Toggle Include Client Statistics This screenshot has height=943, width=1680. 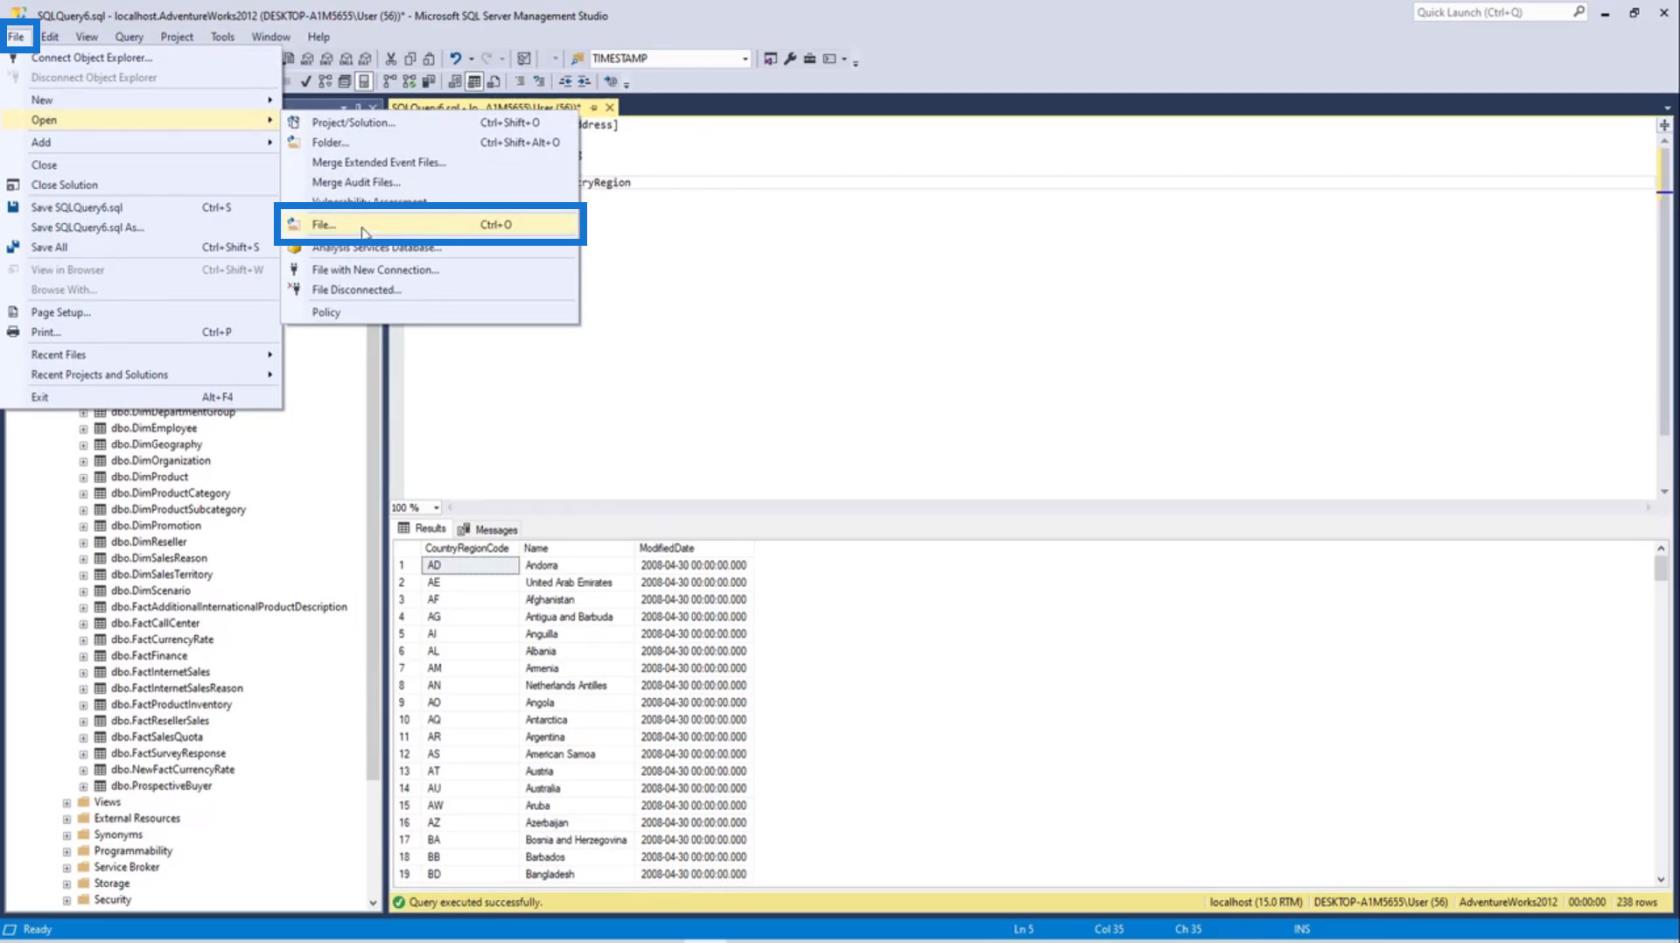point(429,82)
